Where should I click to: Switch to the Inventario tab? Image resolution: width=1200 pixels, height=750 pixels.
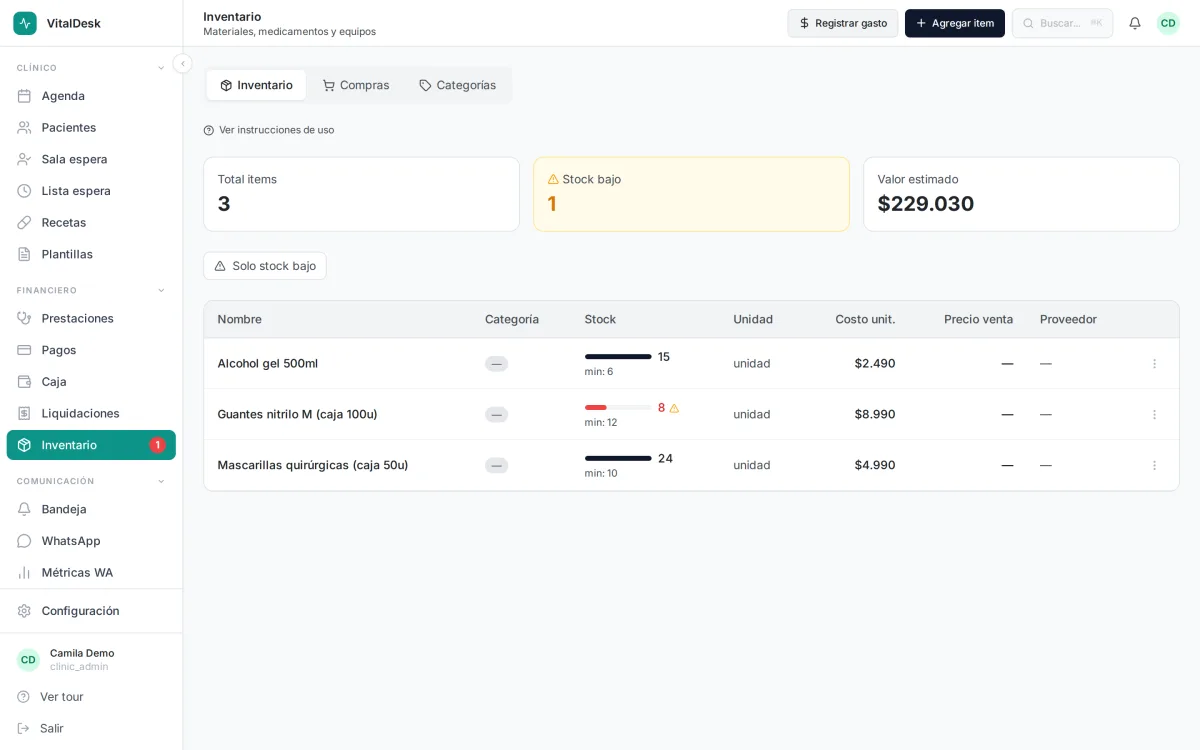coord(256,85)
